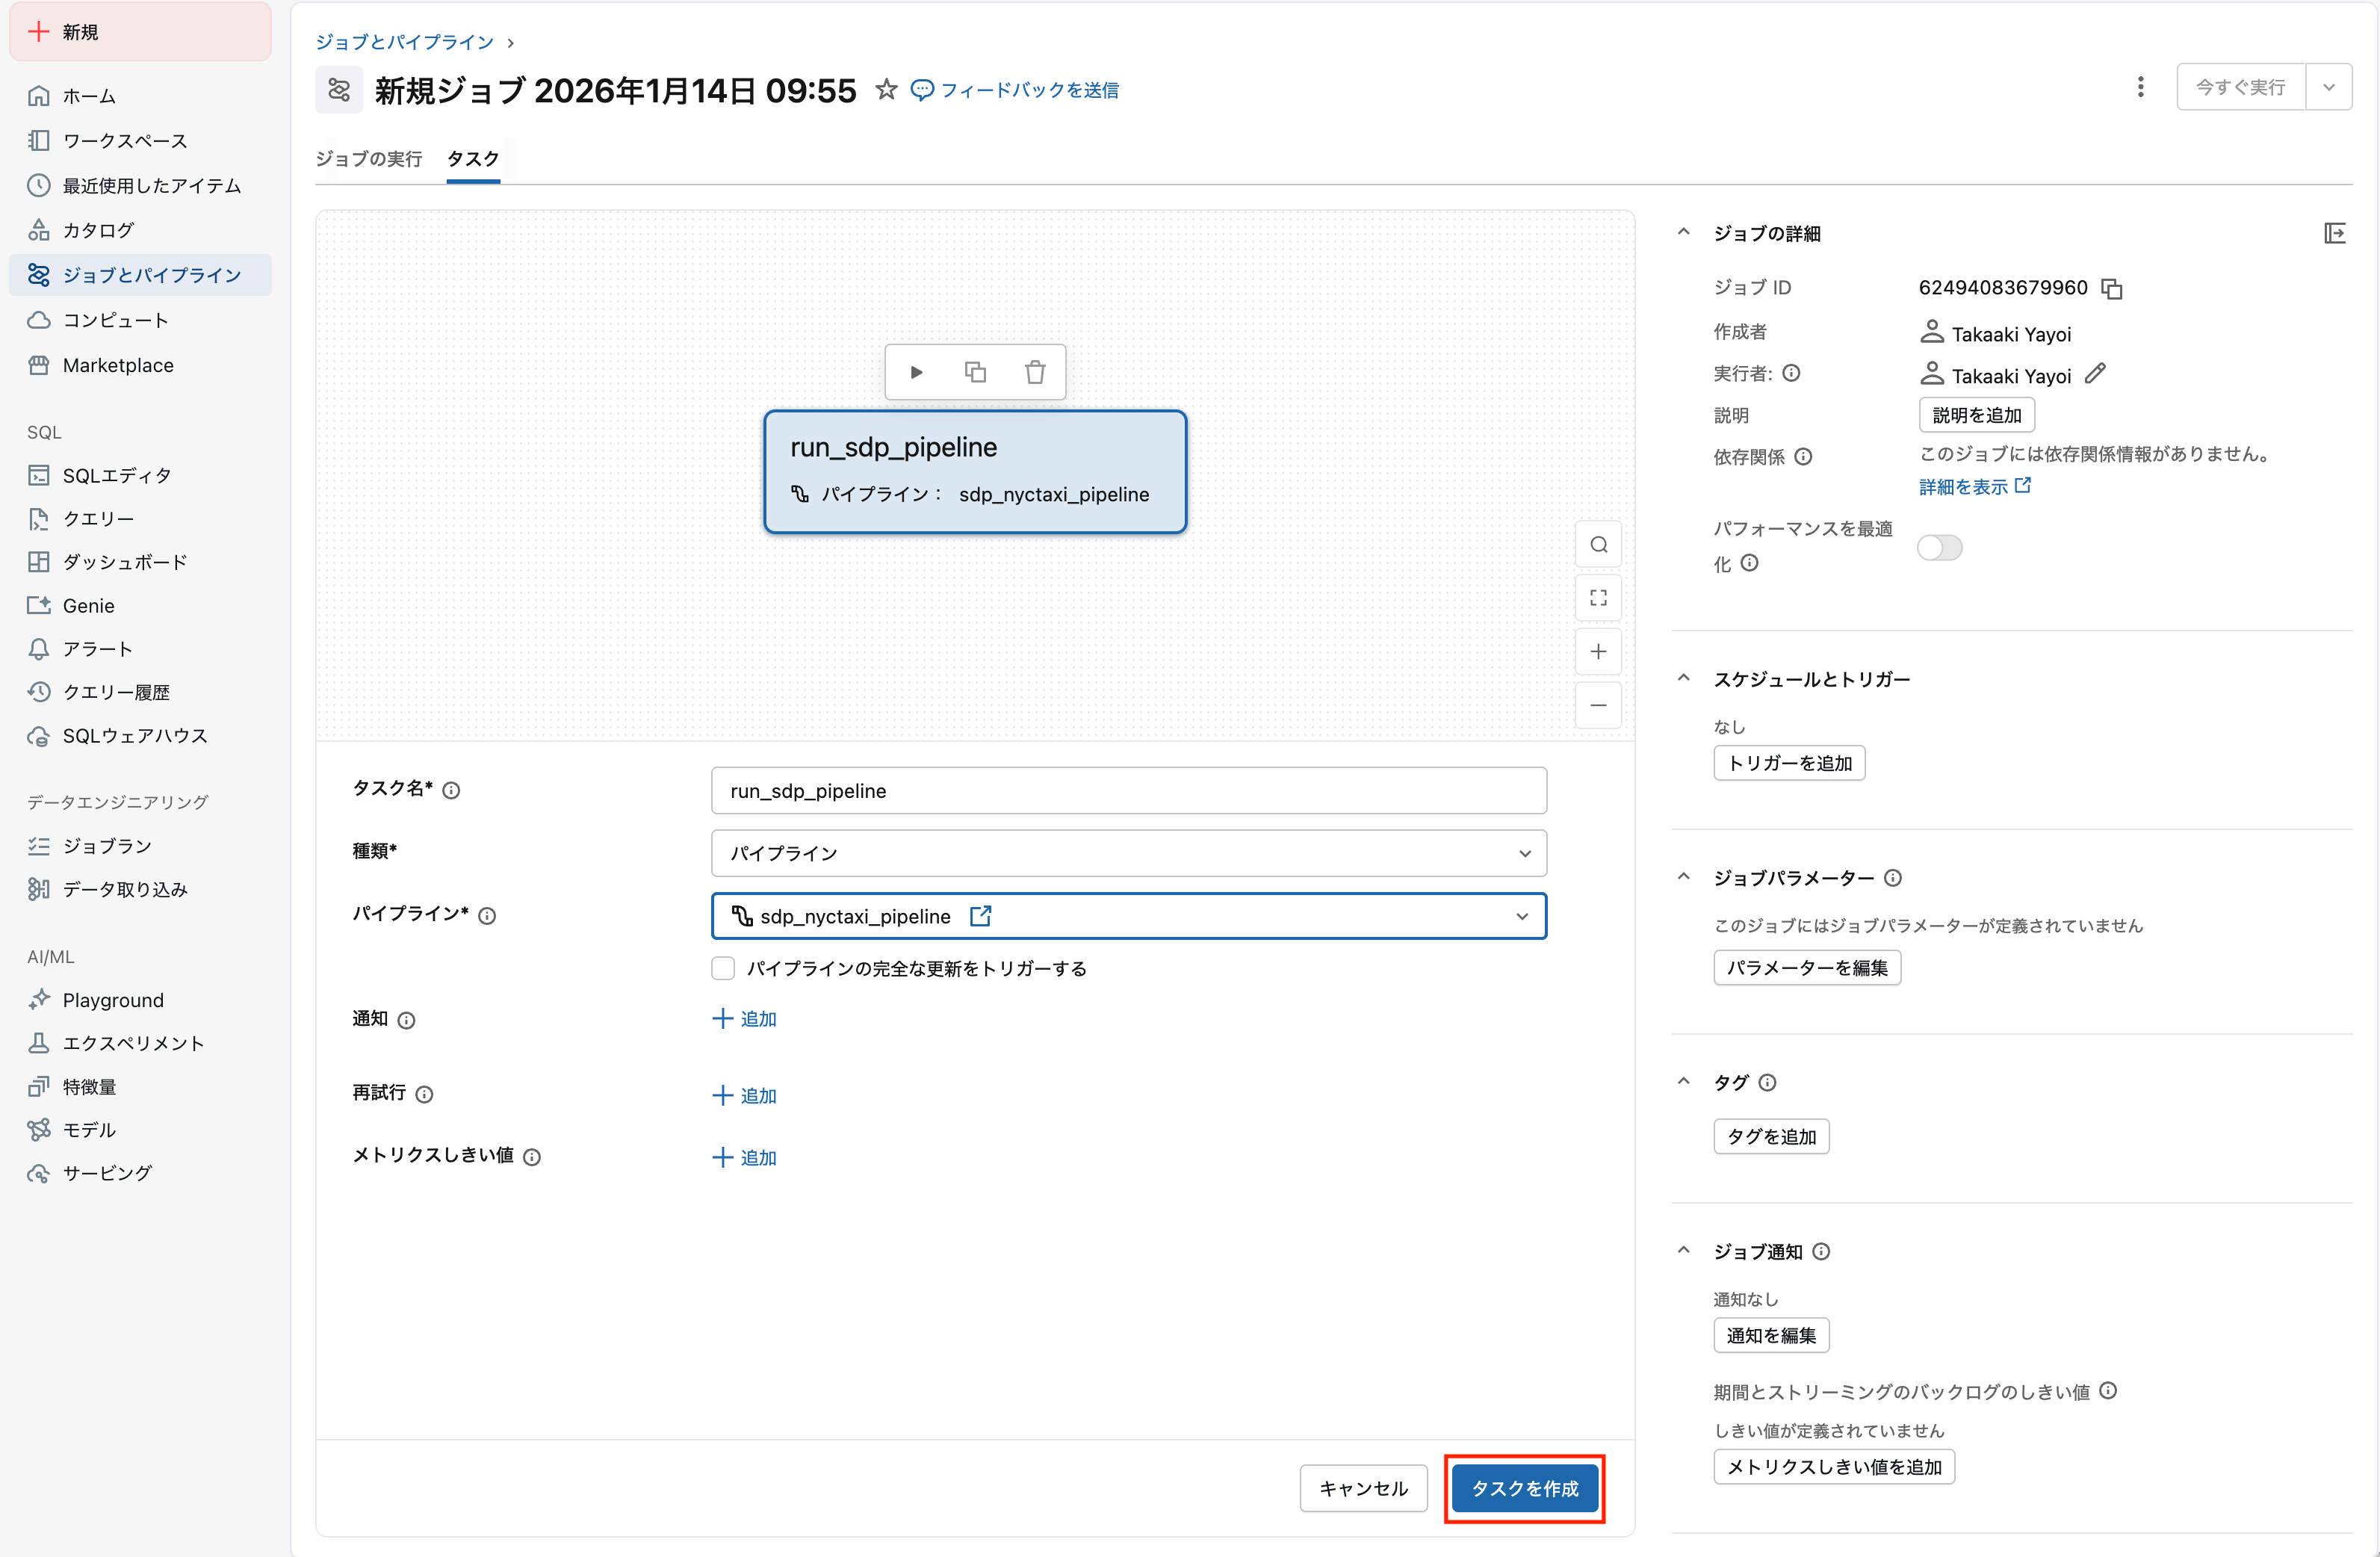Open Marketplace from the sidebar
Viewport: 2380px width, 1557px height.
pyautogui.click(x=117, y=365)
